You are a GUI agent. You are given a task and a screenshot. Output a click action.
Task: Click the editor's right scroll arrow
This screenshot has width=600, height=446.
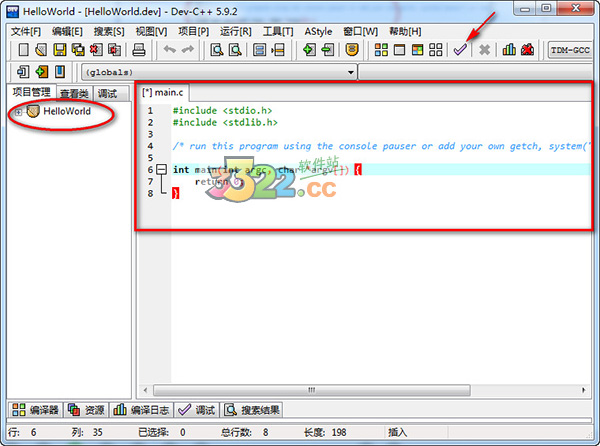[x=584, y=390]
